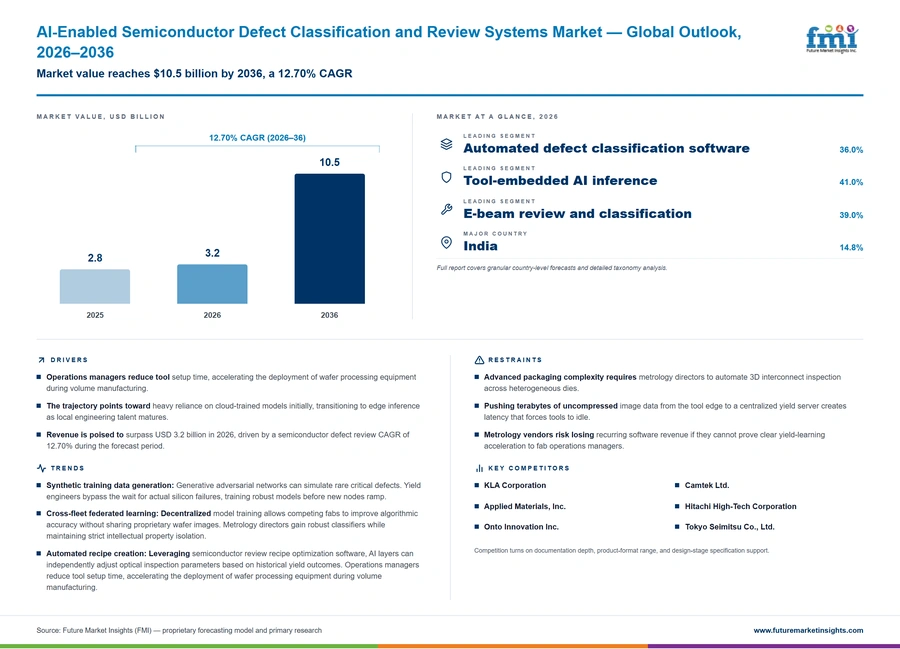The width and height of the screenshot is (900, 649).
Task: Click 'Automated recipe creation' trend
Action: click(96, 554)
